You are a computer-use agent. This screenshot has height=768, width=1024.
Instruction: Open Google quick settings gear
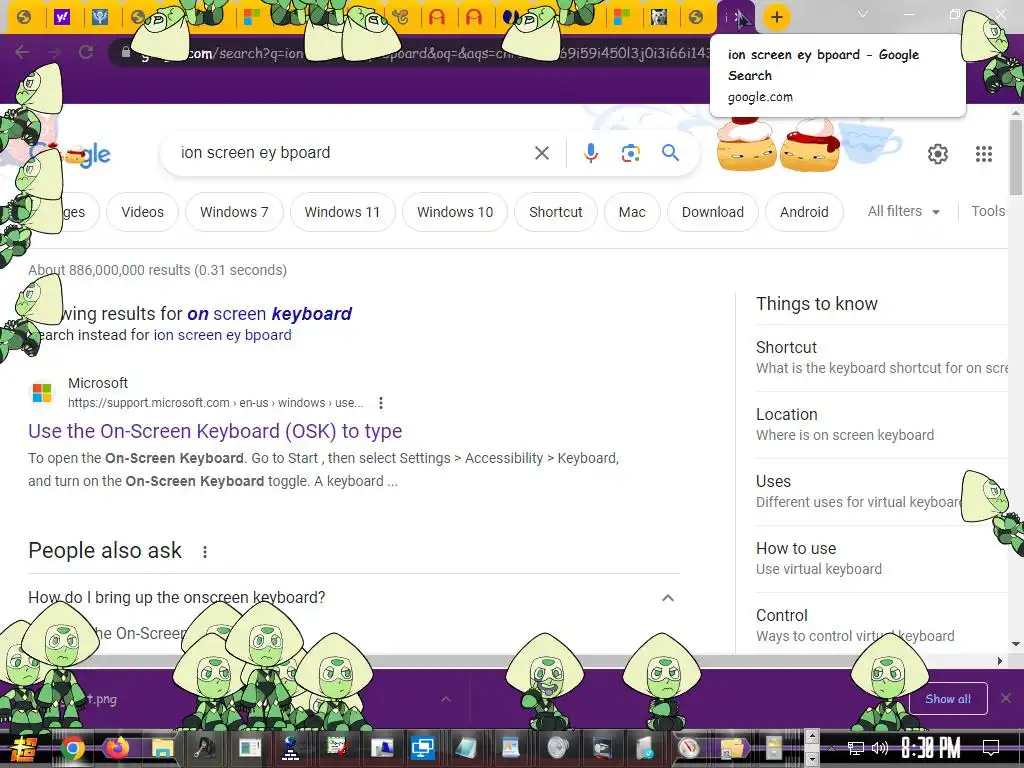[938, 154]
